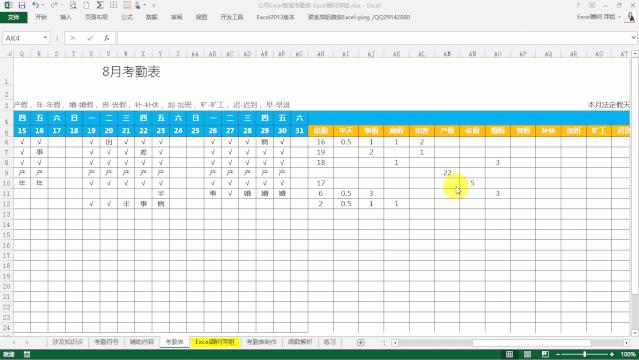Open the 审阅 (Review) ribbon tab
Viewport: 639px width, 360px height.
pos(176,17)
